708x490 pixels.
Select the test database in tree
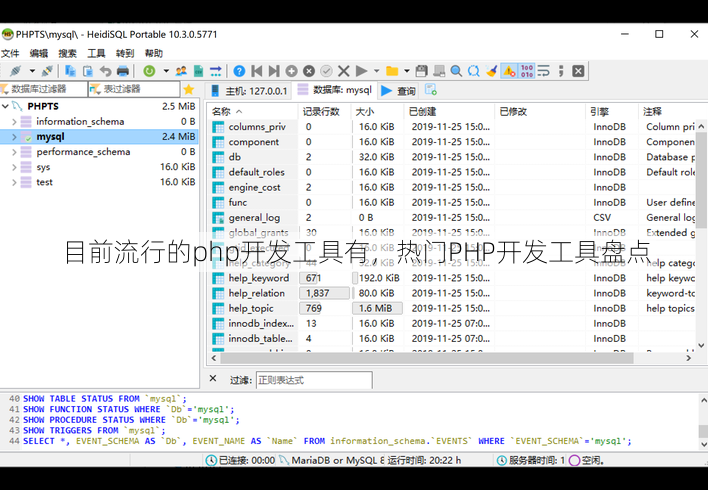(44, 182)
